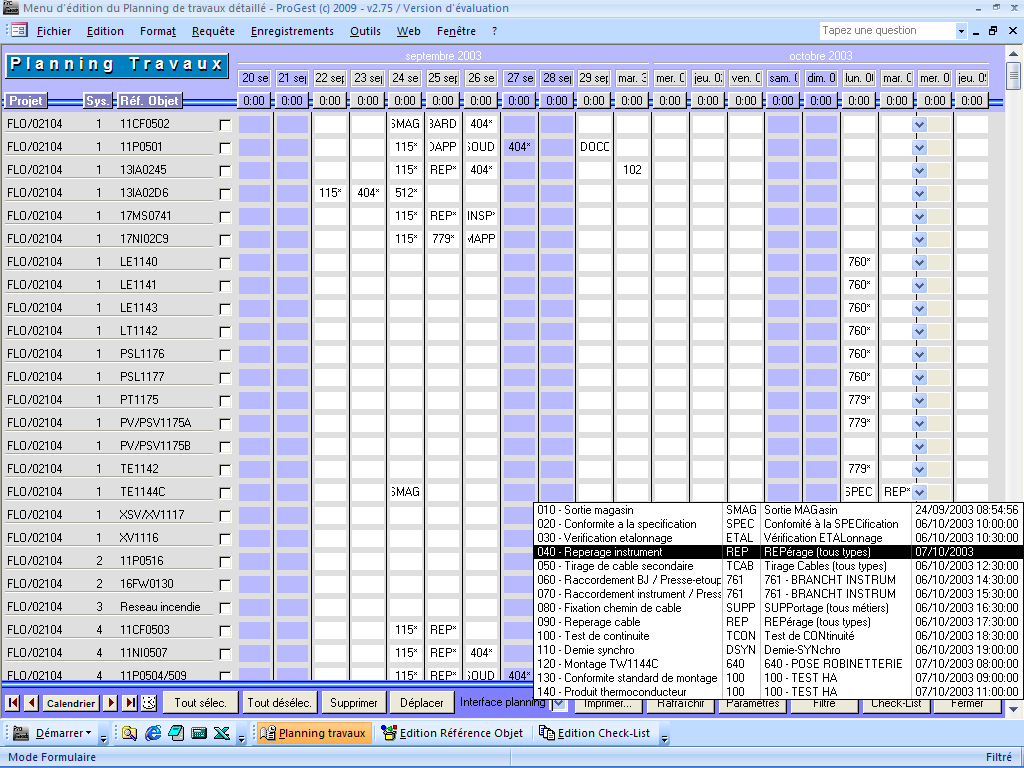Click the Calendrier button
Viewport: 1024px width, 768px height.
(x=71, y=703)
